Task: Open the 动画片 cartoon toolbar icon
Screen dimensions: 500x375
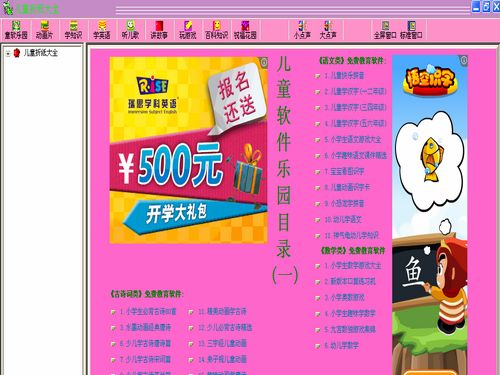Action: click(44, 30)
